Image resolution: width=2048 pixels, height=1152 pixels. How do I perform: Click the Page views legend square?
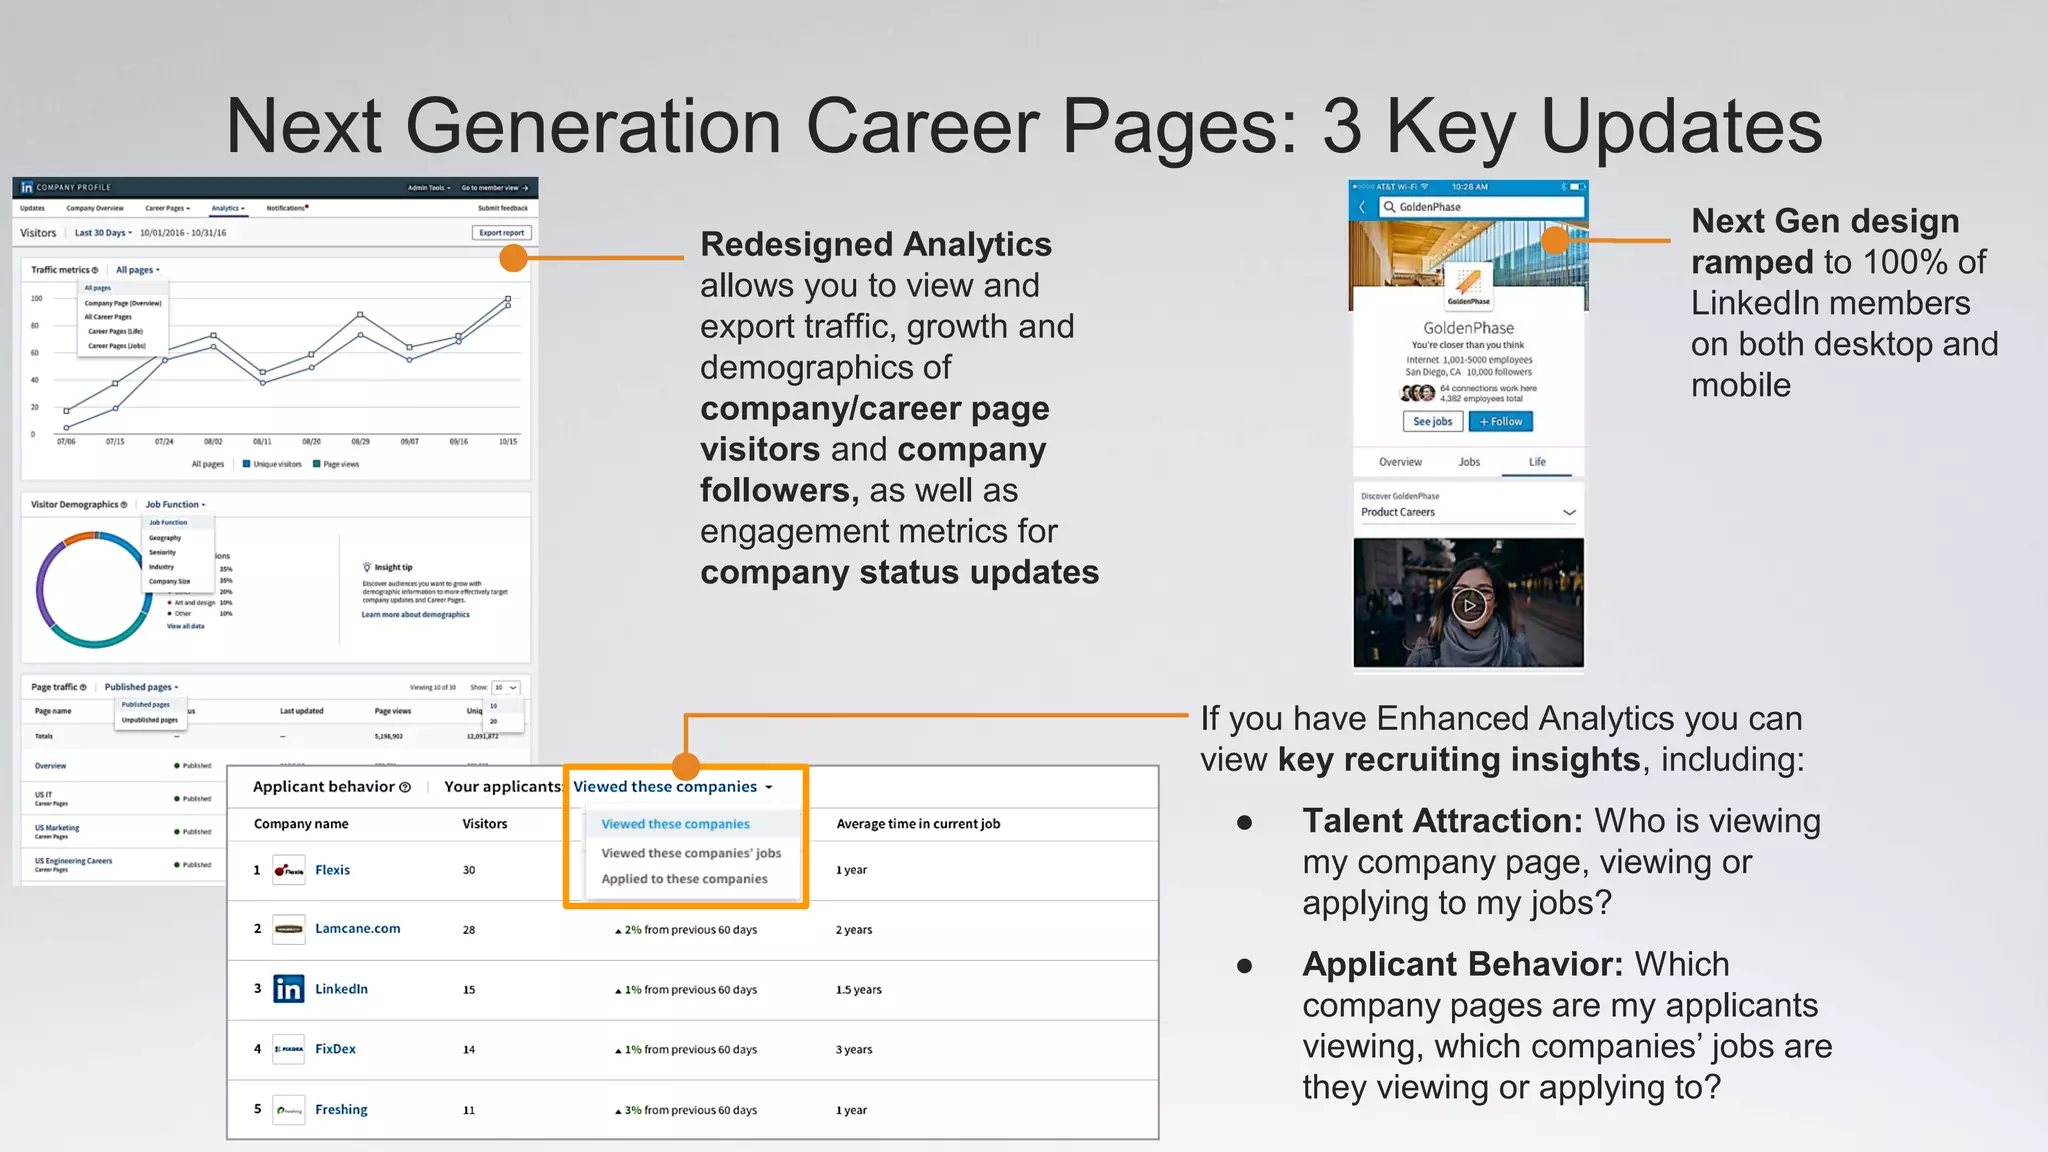coord(316,464)
